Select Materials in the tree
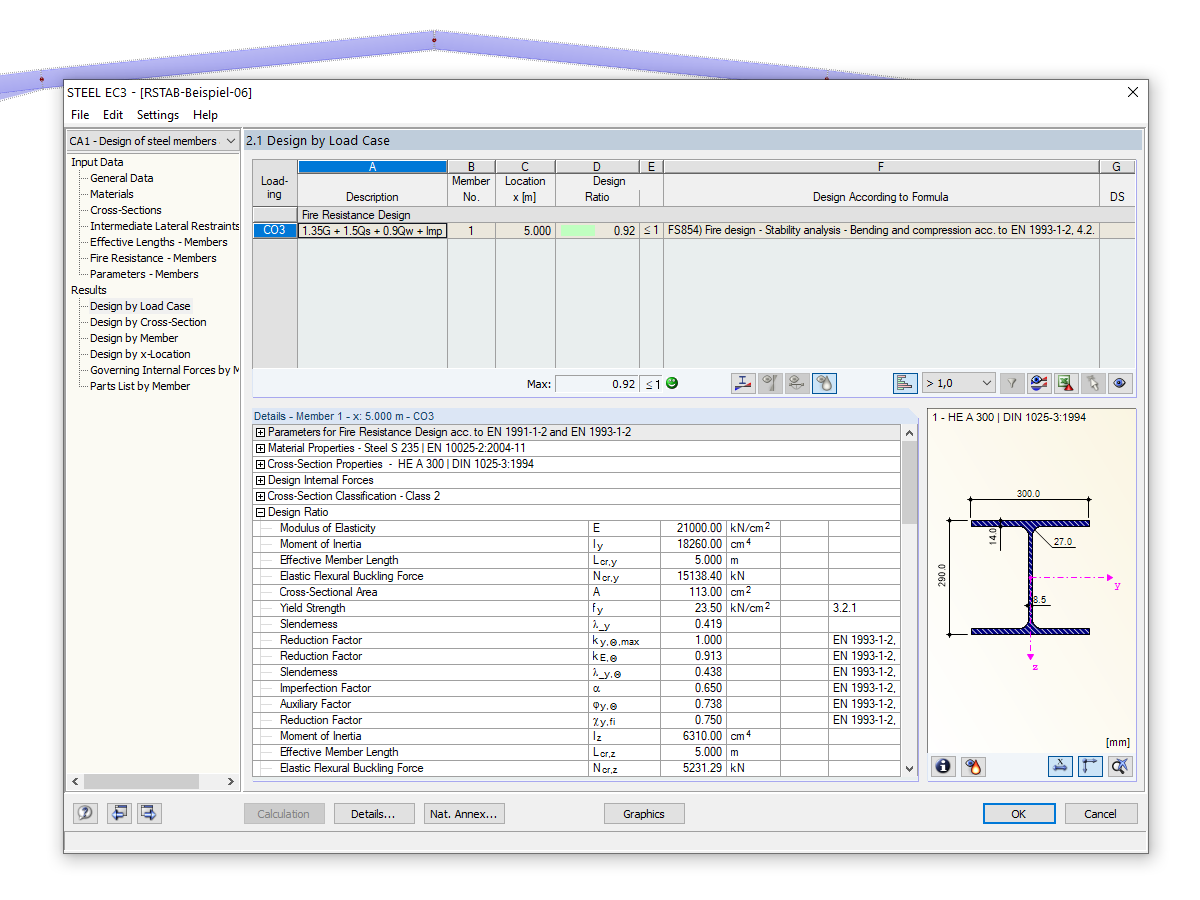This screenshot has width=1200, height=900. [x=111, y=194]
